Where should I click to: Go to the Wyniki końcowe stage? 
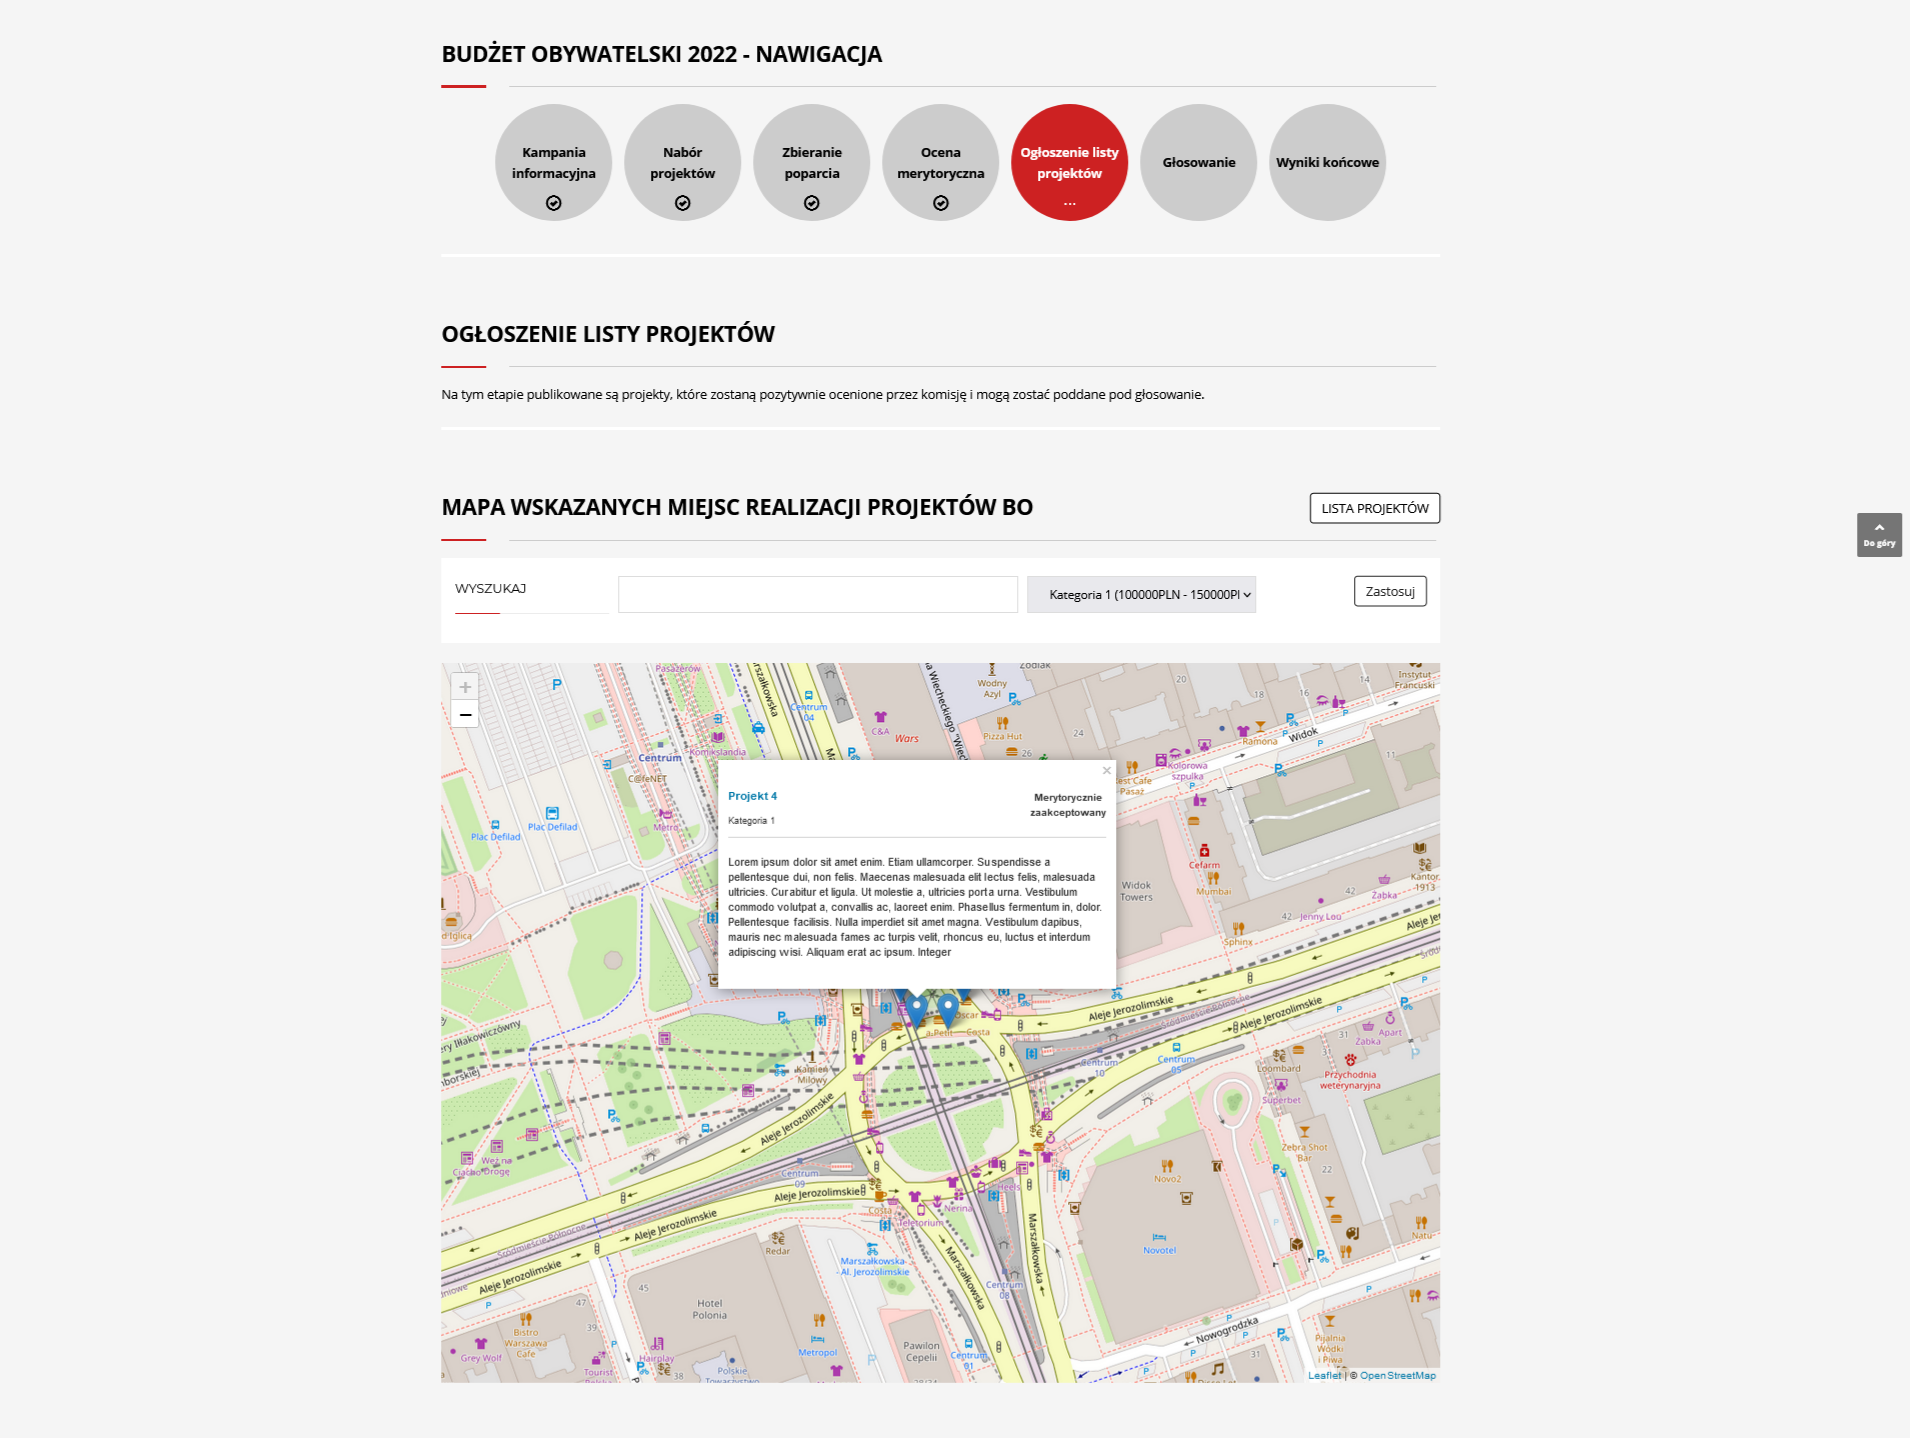[1327, 162]
